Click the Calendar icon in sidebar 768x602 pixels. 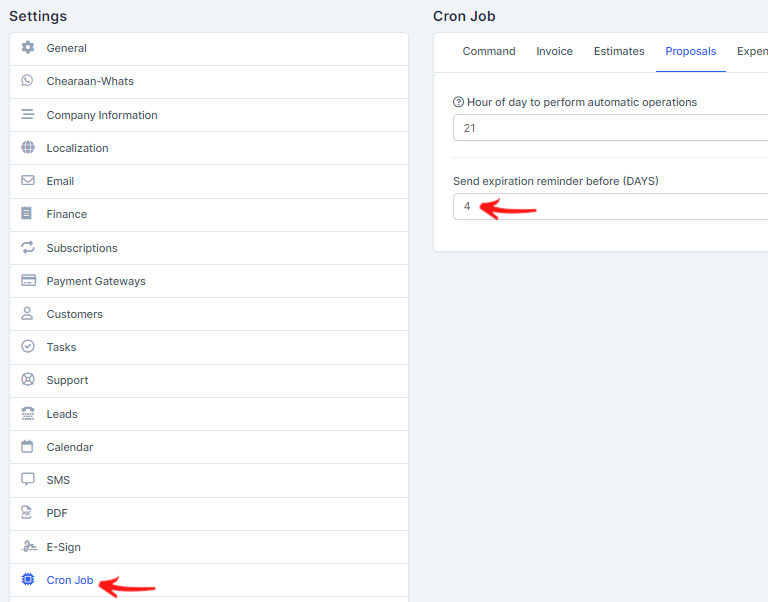click(x=28, y=447)
